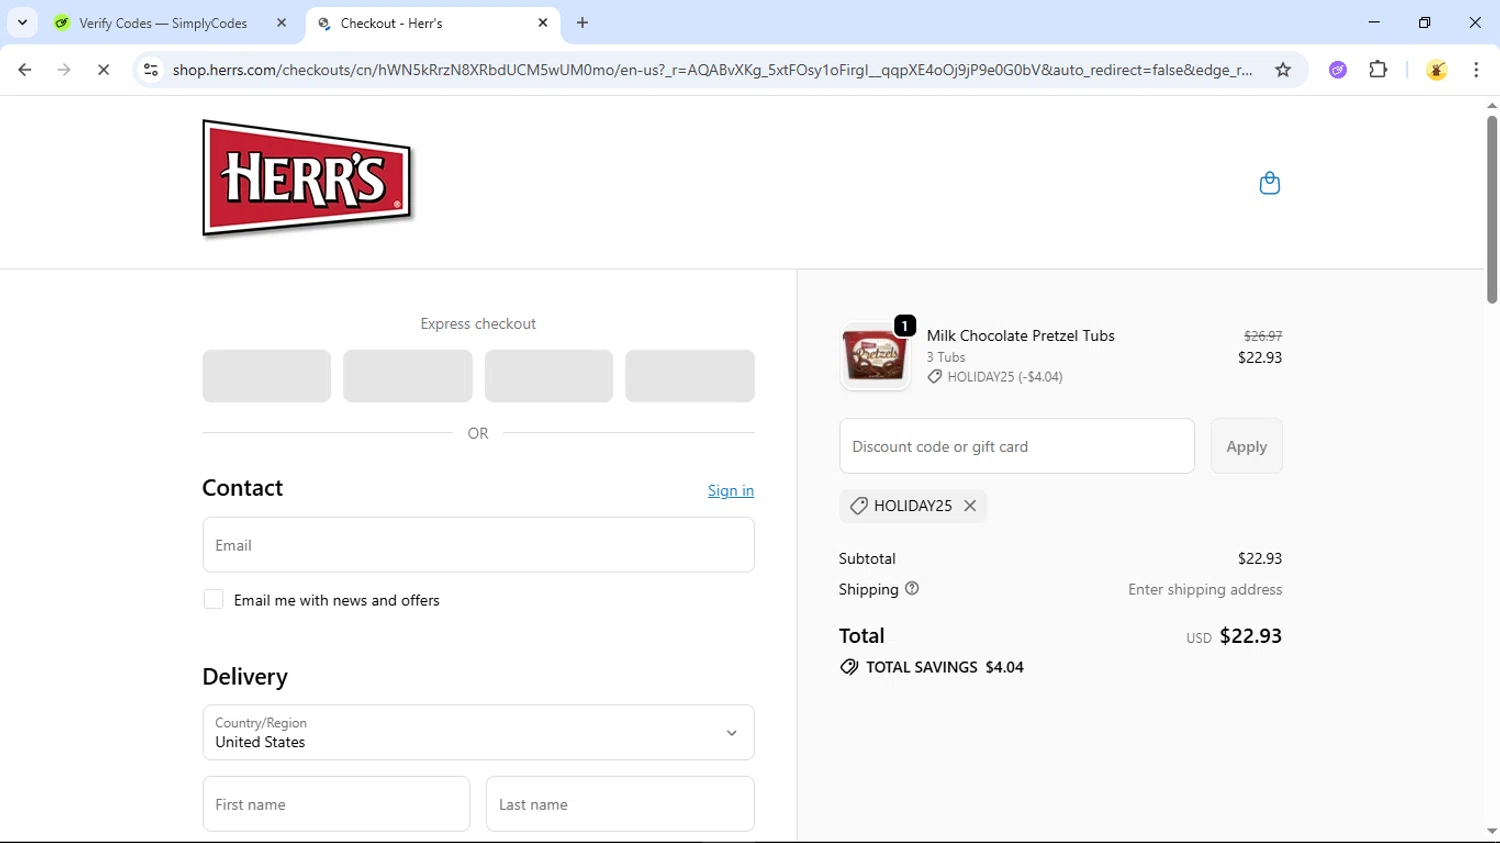Image resolution: width=1500 pixels, height=843 pixels.
Task: Switch to the Verify Codes — SimplyCodes tab
Action: pyautogui.click(x=163, y=23)
